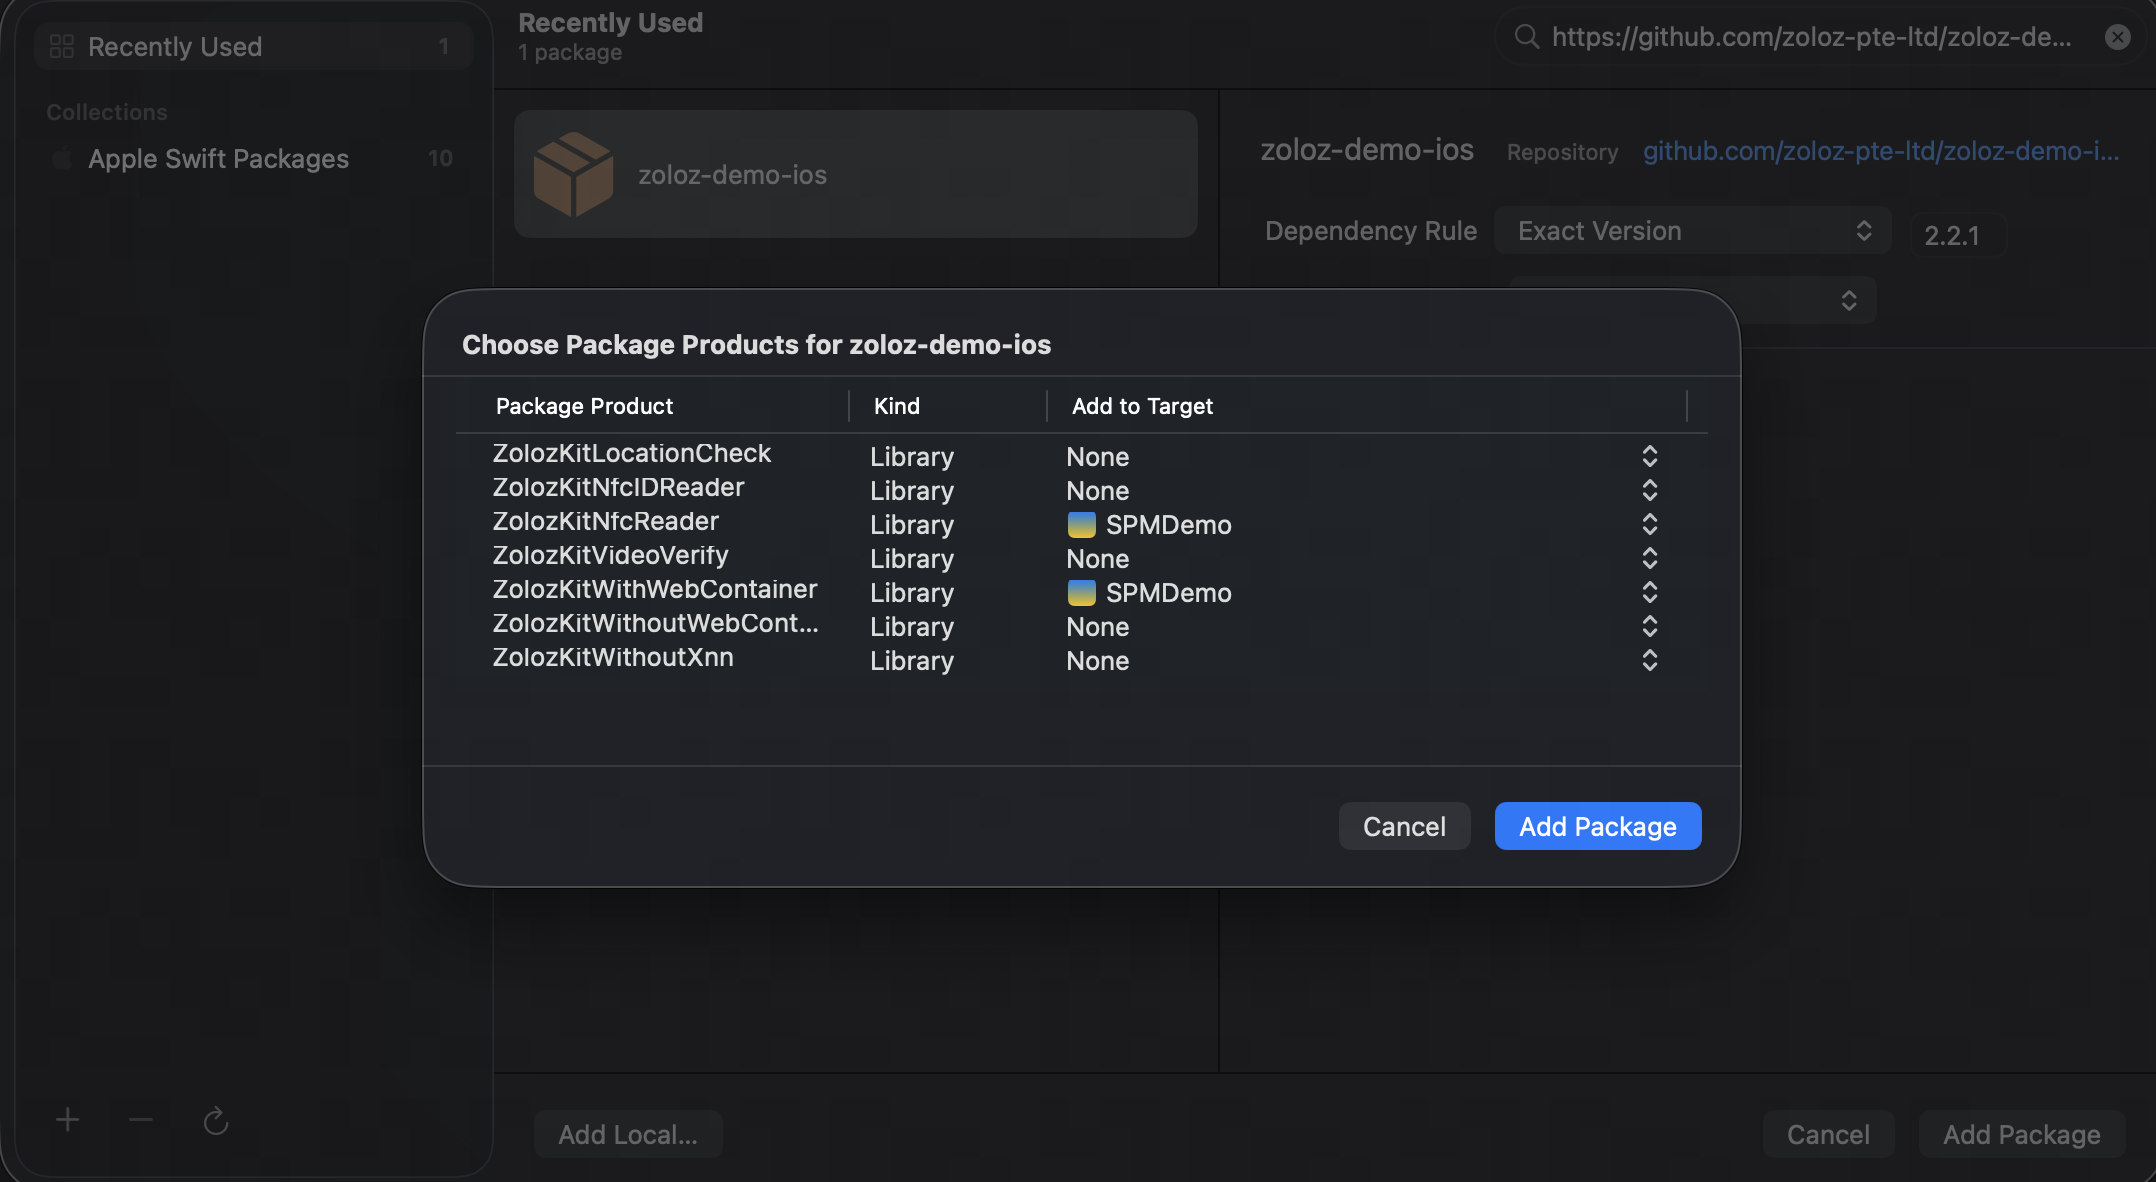The width and height of the screenshot is (2156, 1182).
Task: Click the Add to Target column header
Action: [1142, 406]
